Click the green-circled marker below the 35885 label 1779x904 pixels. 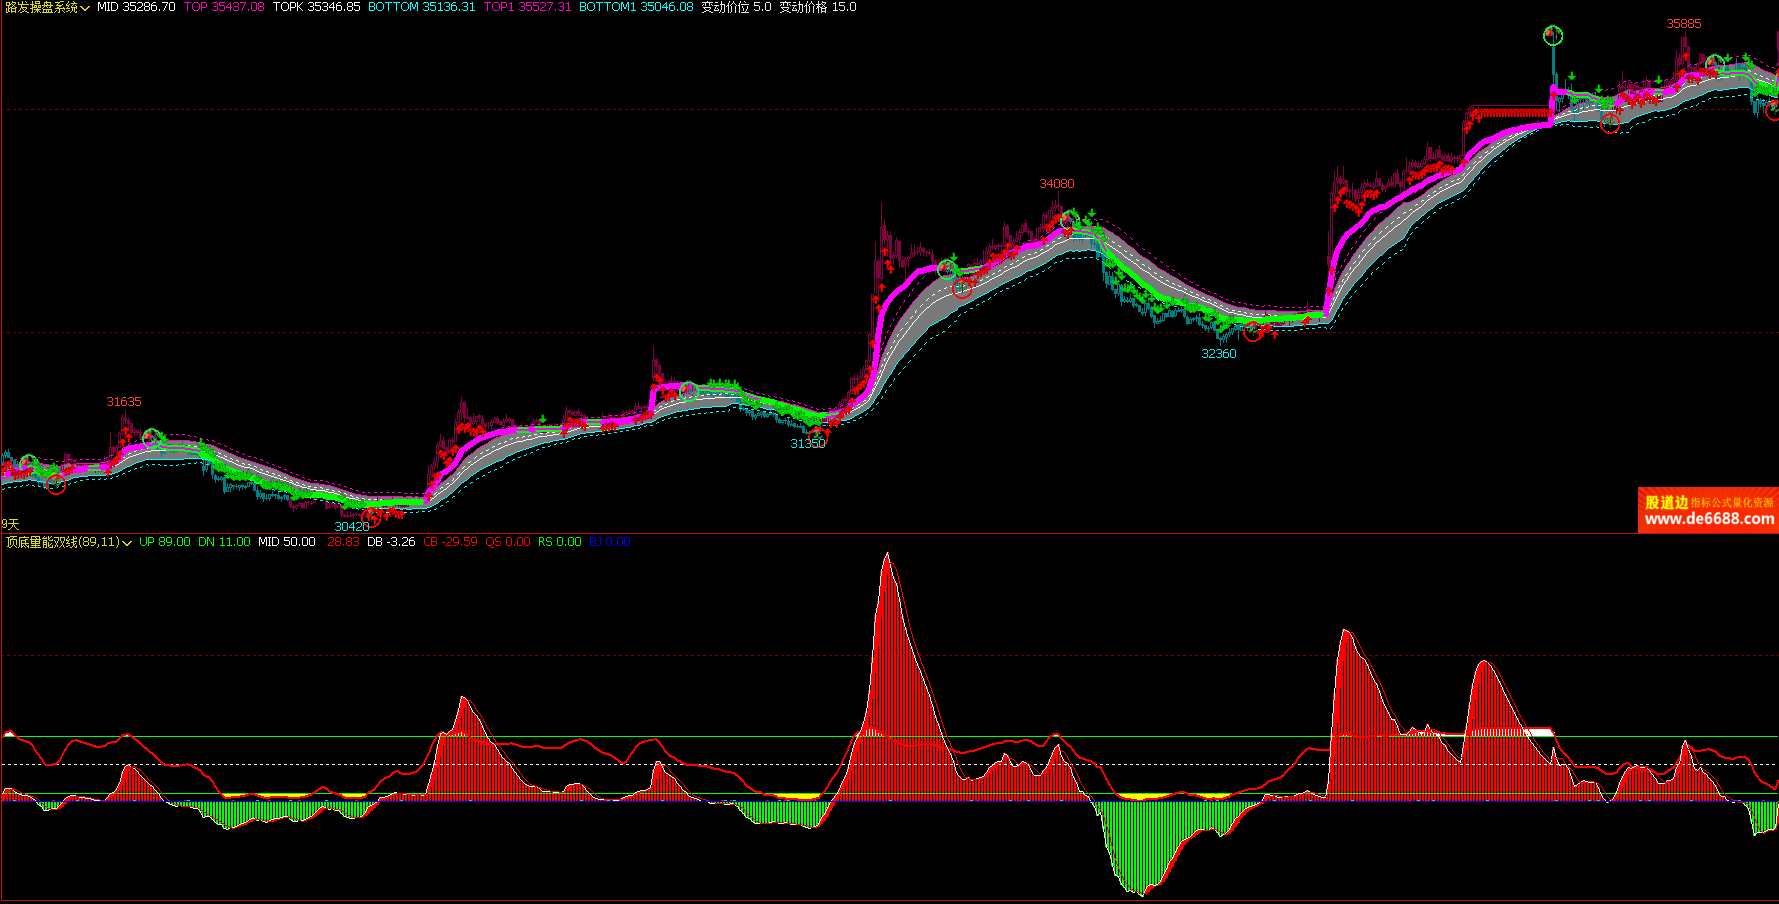tap(1714, 63)
